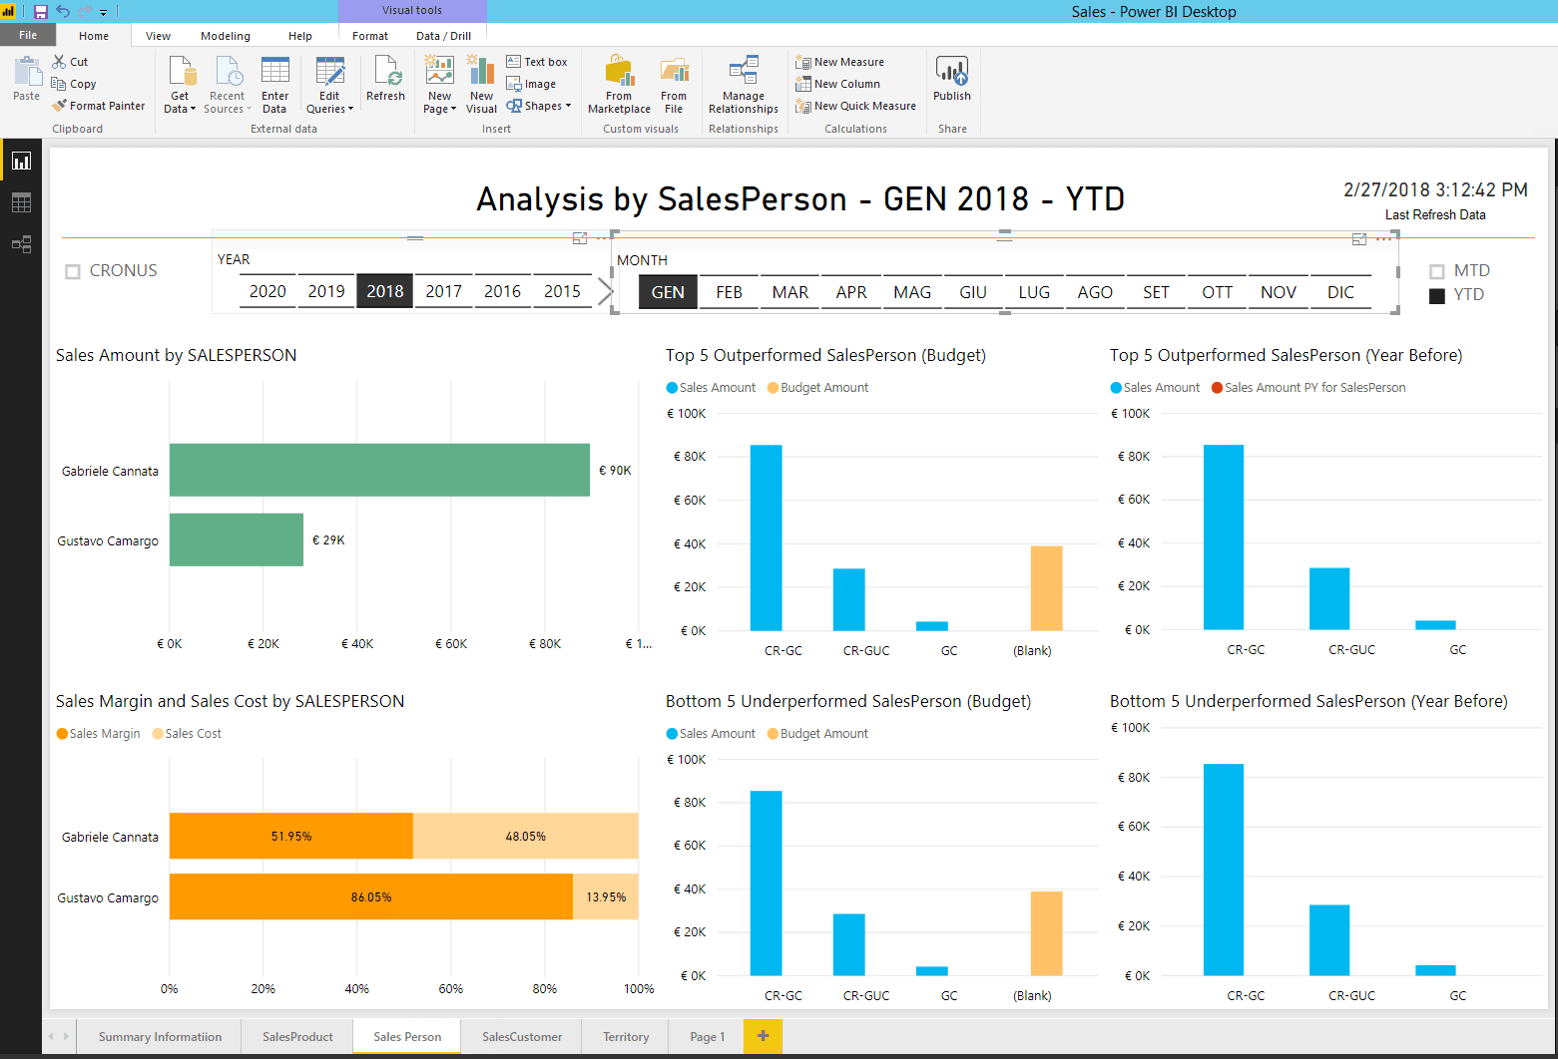
Task: Switch to Data view in the left sidebar
Action: 21,203
